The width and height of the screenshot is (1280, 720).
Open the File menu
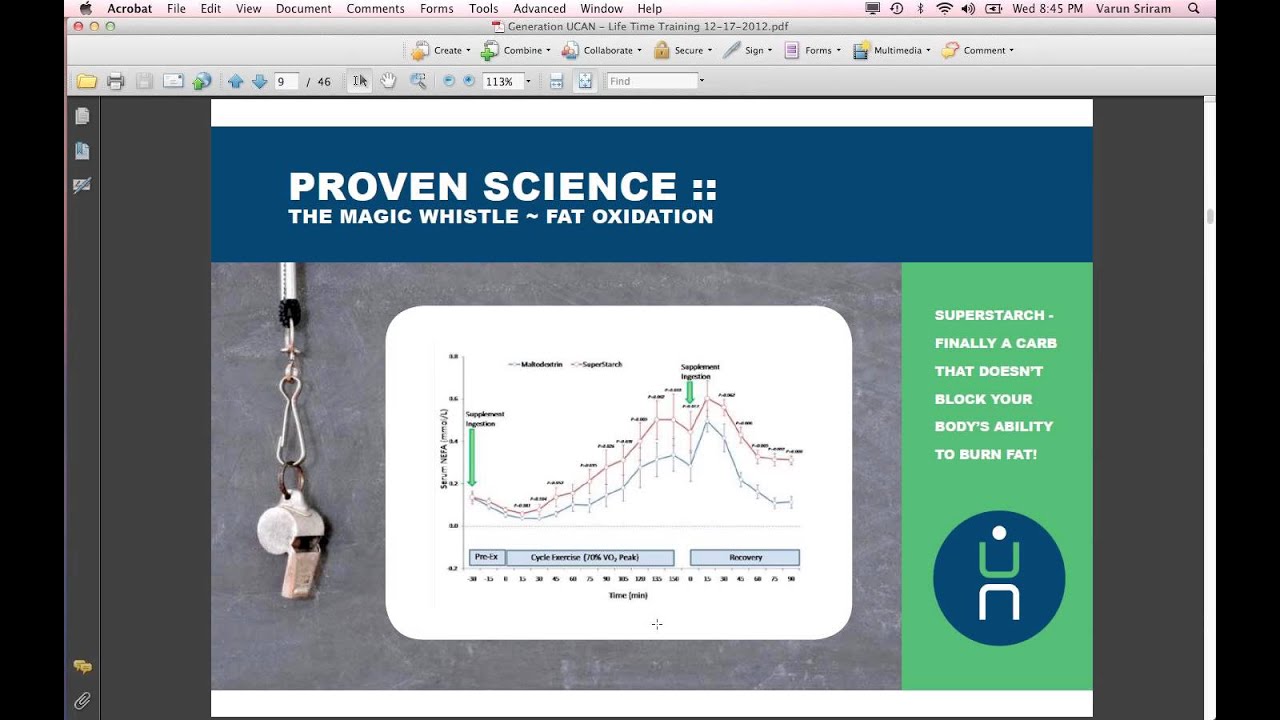click(176, 9)
